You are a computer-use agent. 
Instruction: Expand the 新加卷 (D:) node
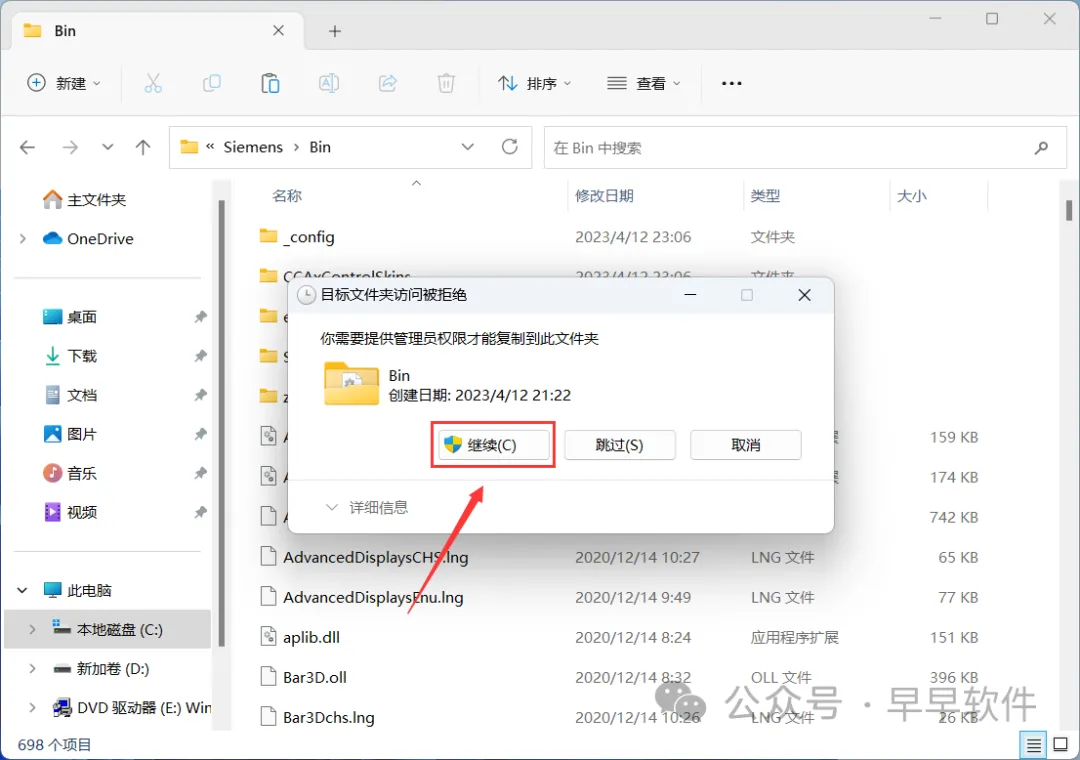point(32,668)
